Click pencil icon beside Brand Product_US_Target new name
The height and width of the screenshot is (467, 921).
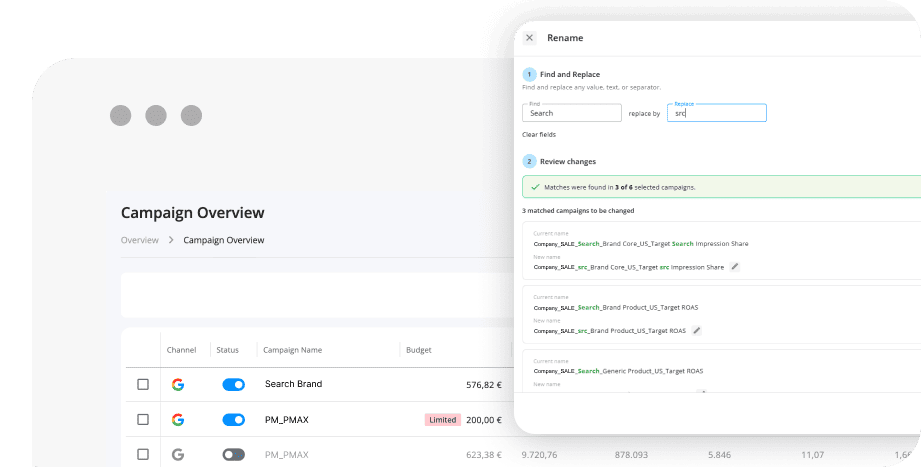(x=697, y=330)
